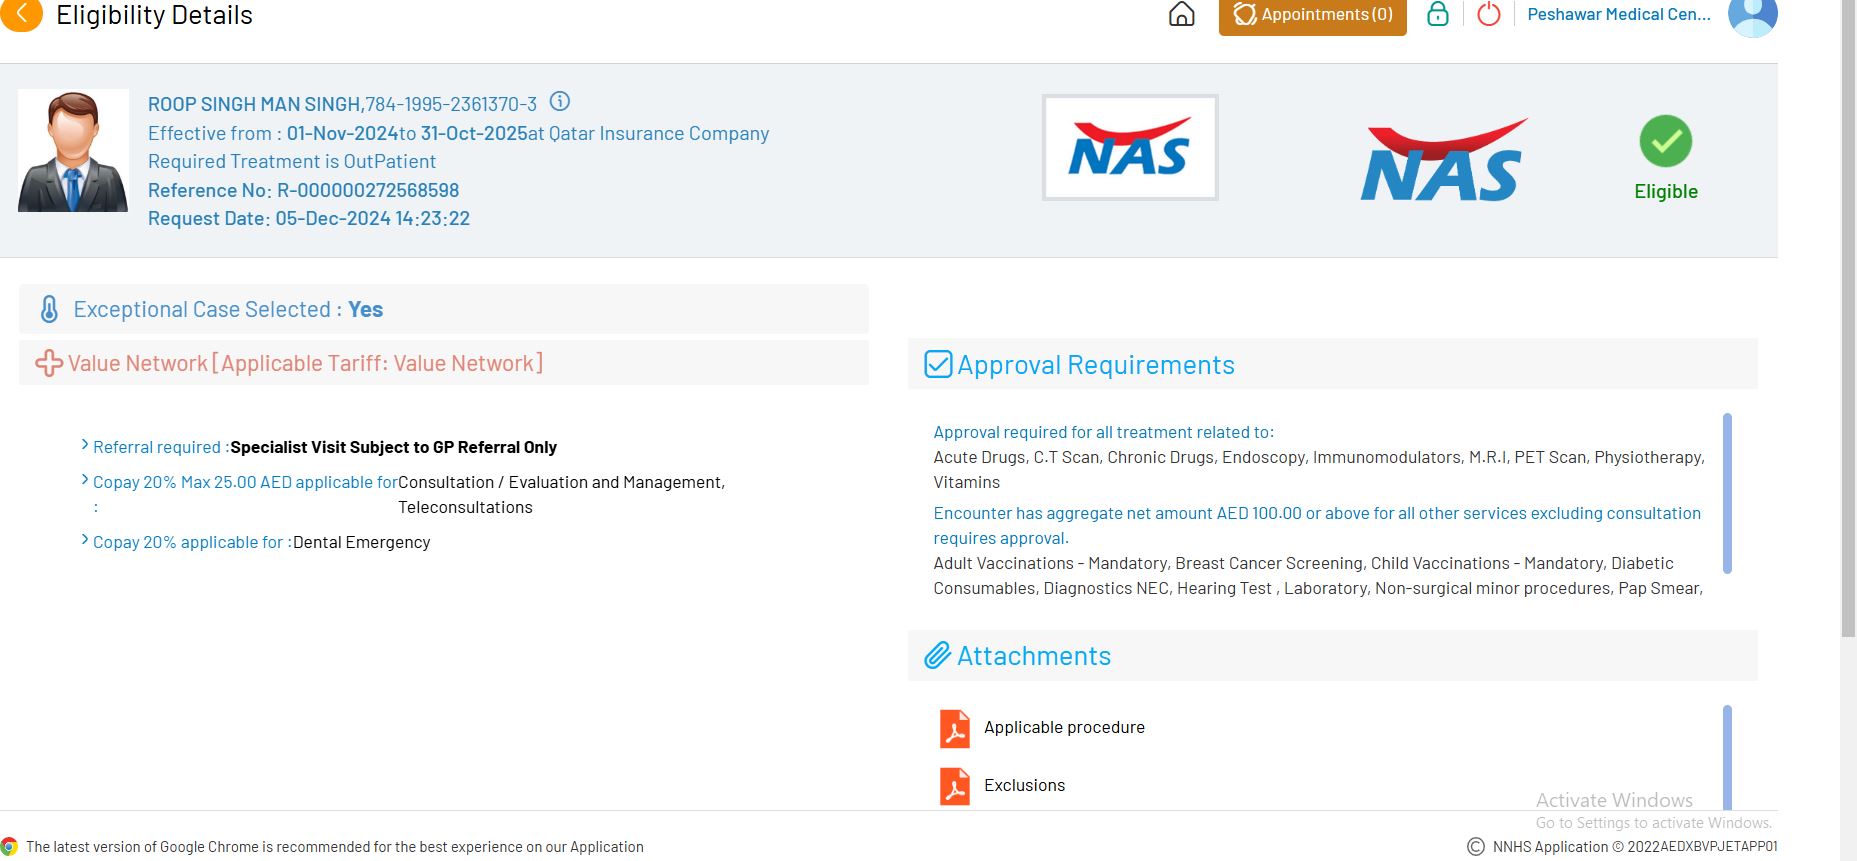Click the copyright icon in footer

point(1476,846)
